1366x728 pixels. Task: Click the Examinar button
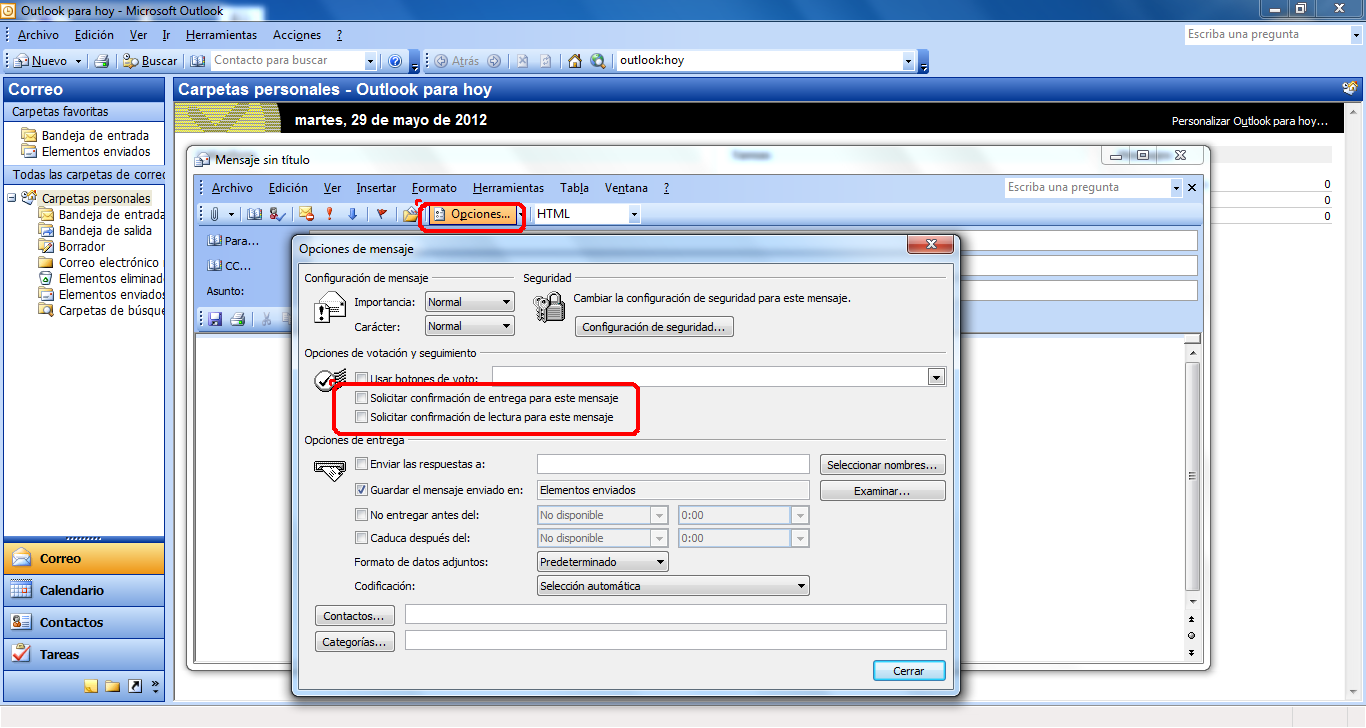pos(883,491)
